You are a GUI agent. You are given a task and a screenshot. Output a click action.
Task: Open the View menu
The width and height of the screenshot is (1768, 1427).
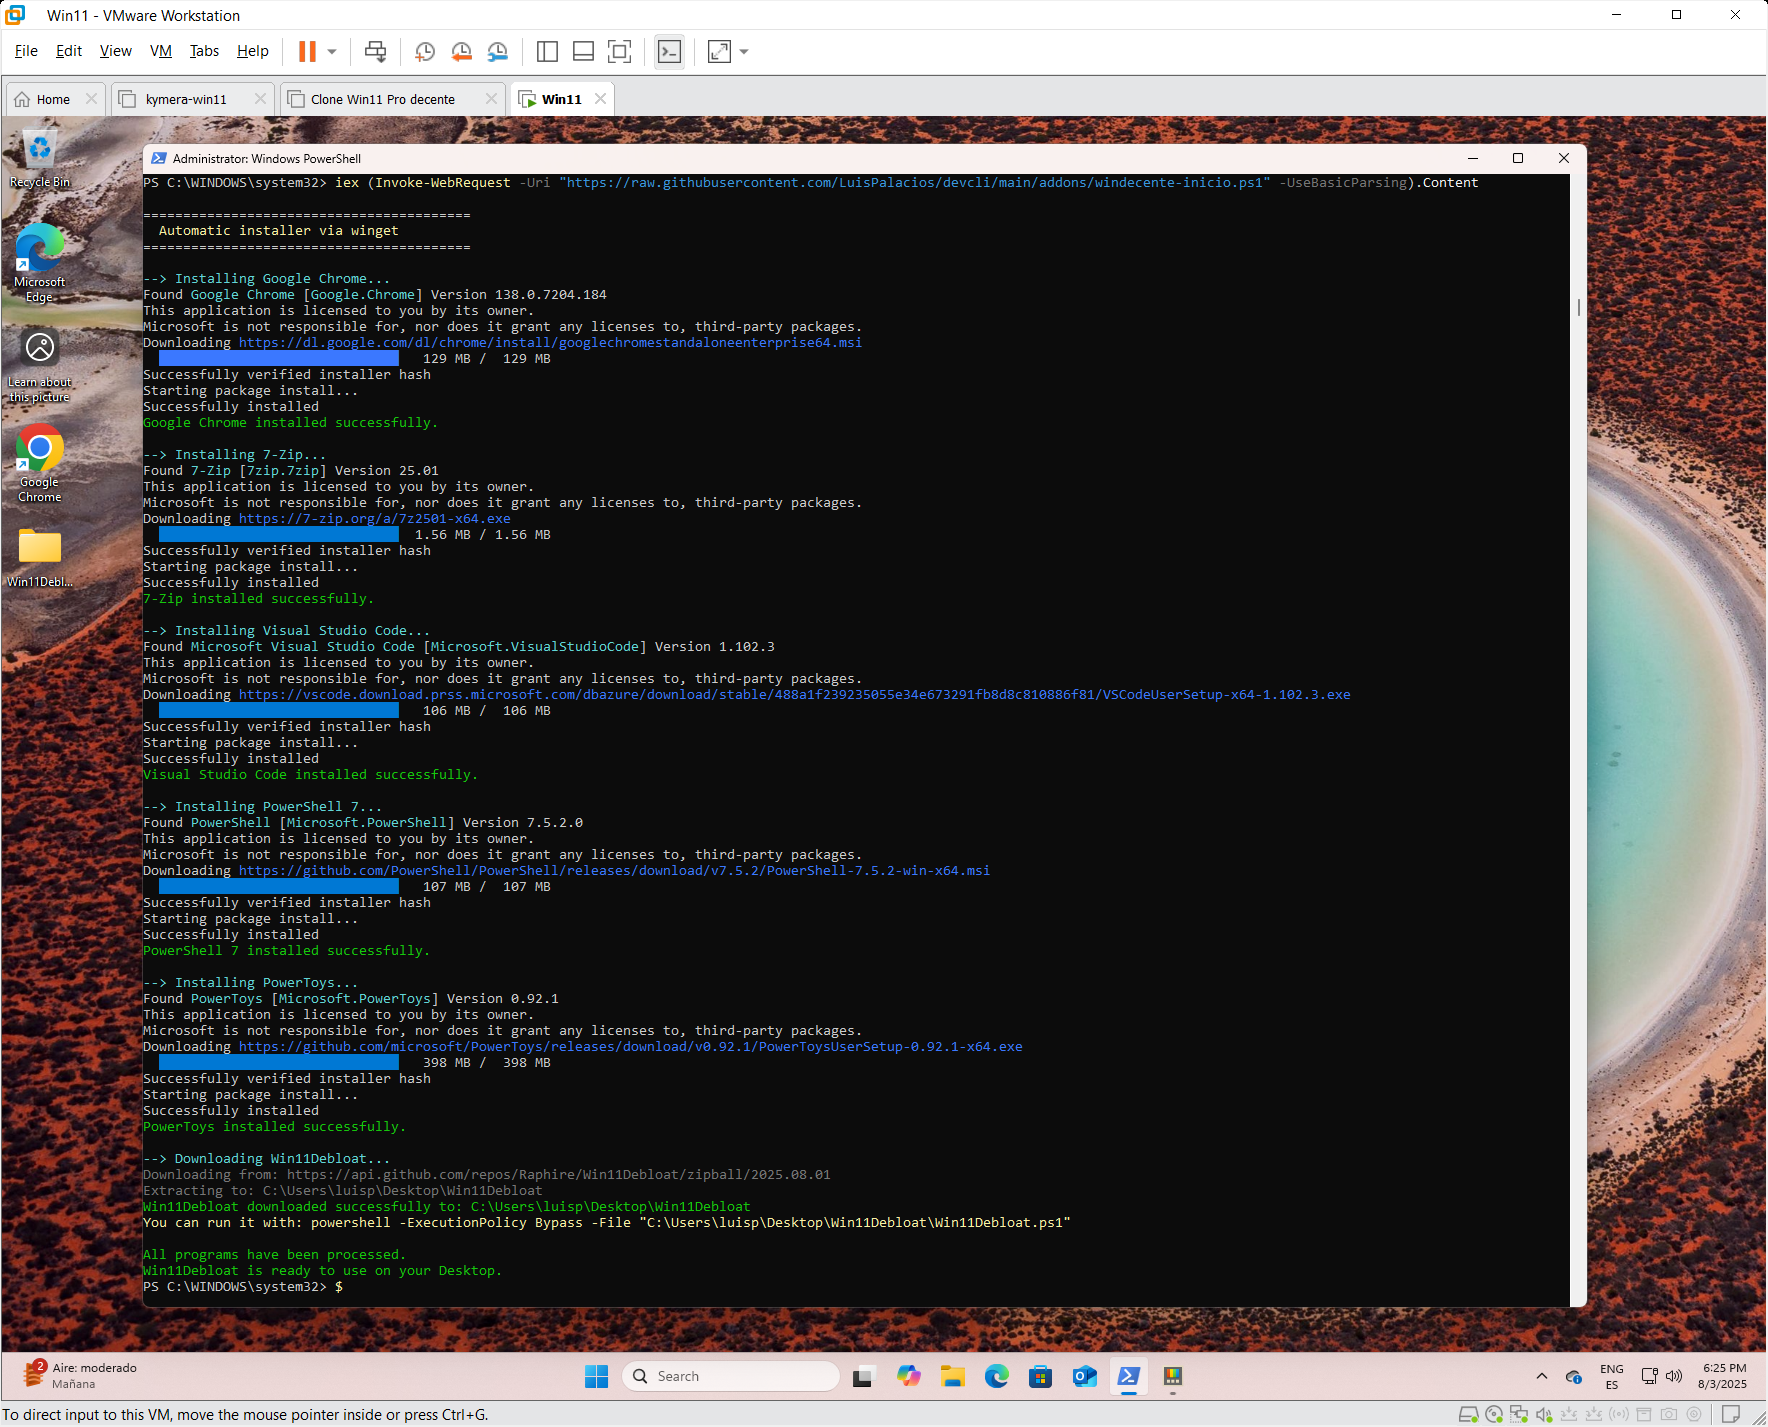[115, 51]
